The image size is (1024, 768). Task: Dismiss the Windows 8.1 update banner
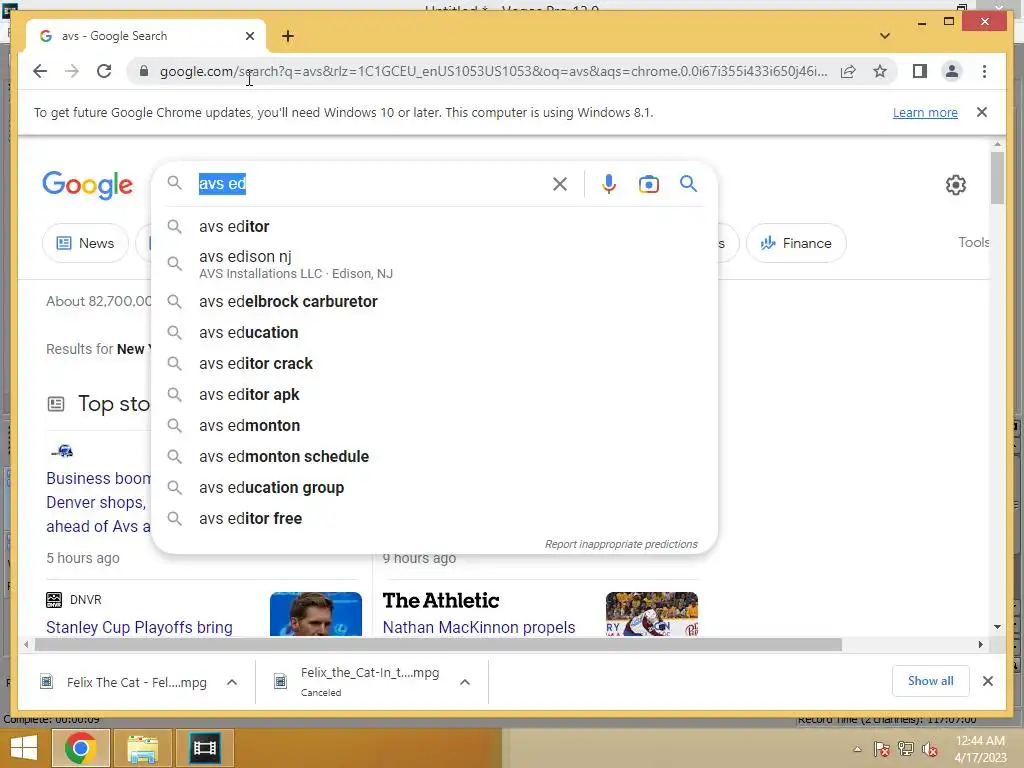pyautogui.click(x=982, y=112)
